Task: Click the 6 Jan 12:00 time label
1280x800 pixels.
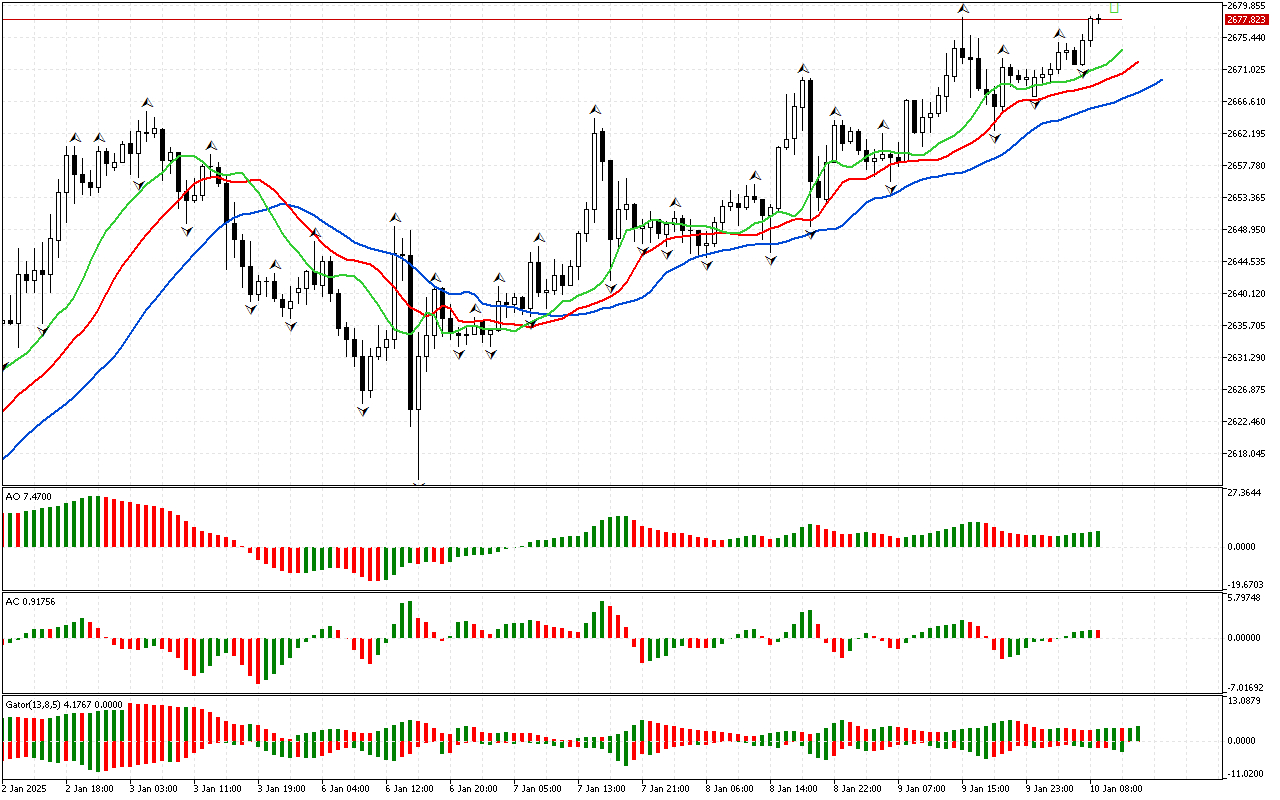Action: coord(411,788)
